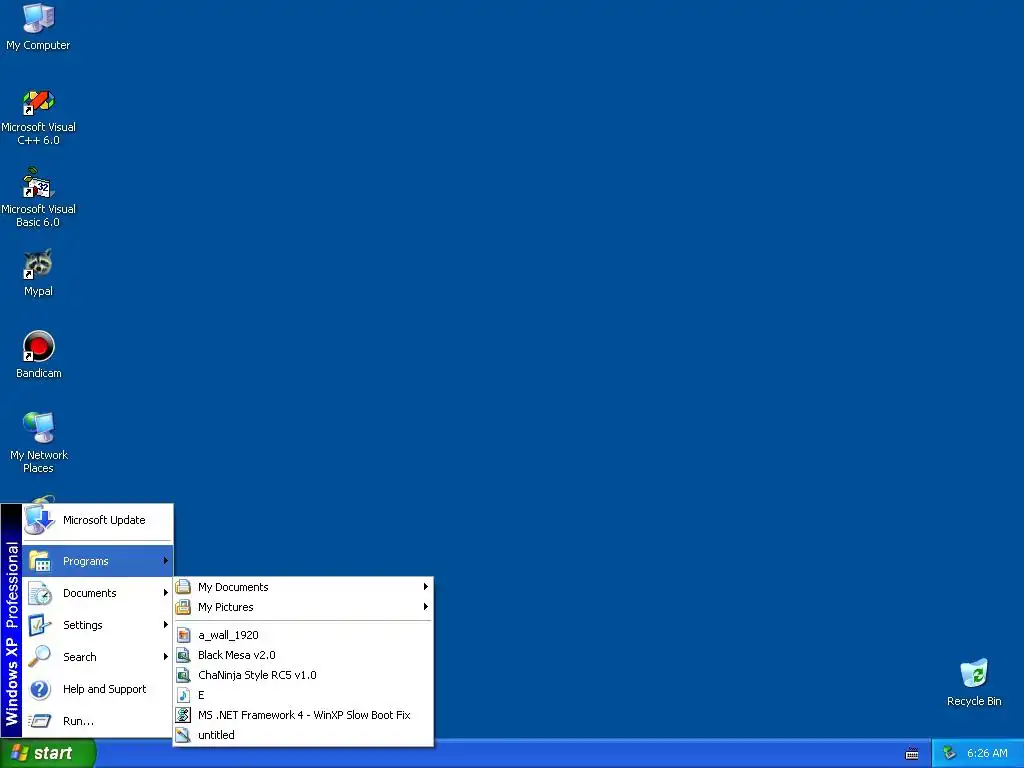Viewport: 1024px width, 768px height.
Task: Click the Documents menu icon
Action: coord(40,593)
